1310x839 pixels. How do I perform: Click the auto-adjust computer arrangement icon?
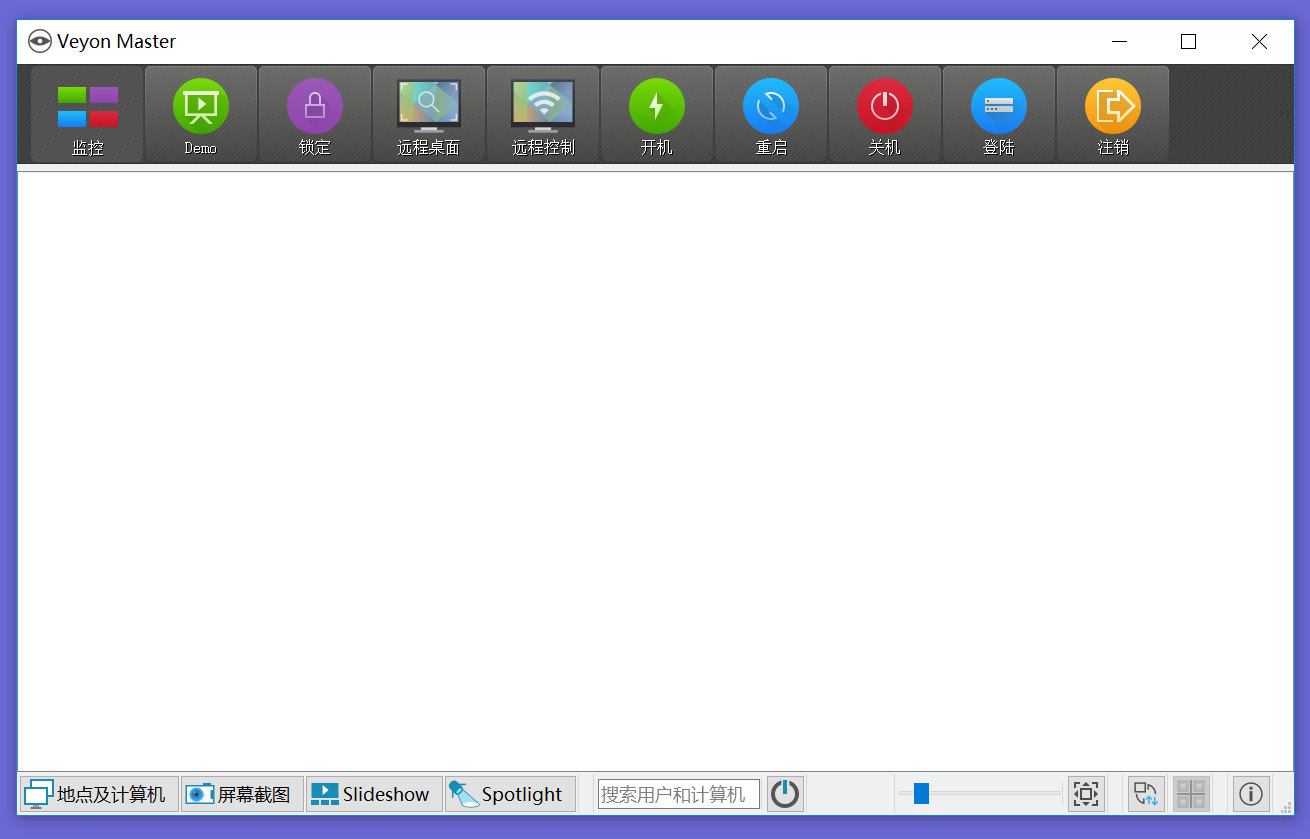[x=1145, y=793]
